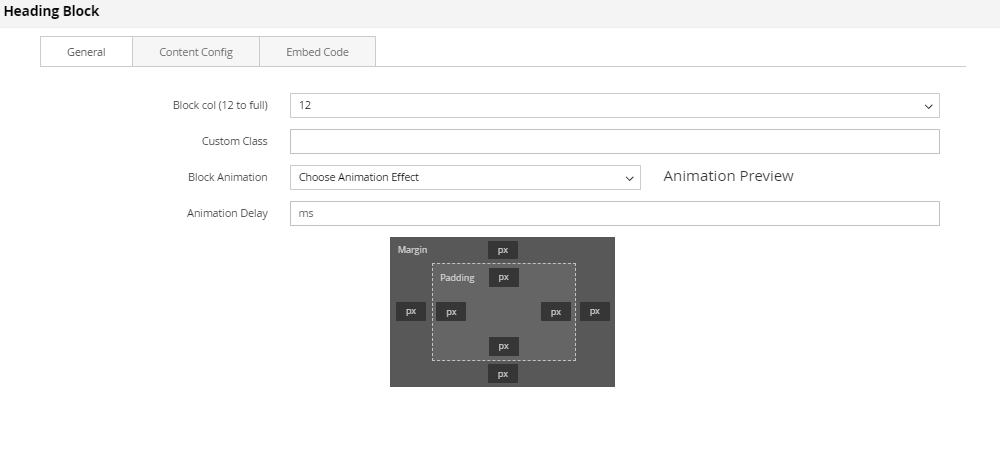
Task: Open the Block col (12 to full) dropdown
Action: (x=614, y=105)
